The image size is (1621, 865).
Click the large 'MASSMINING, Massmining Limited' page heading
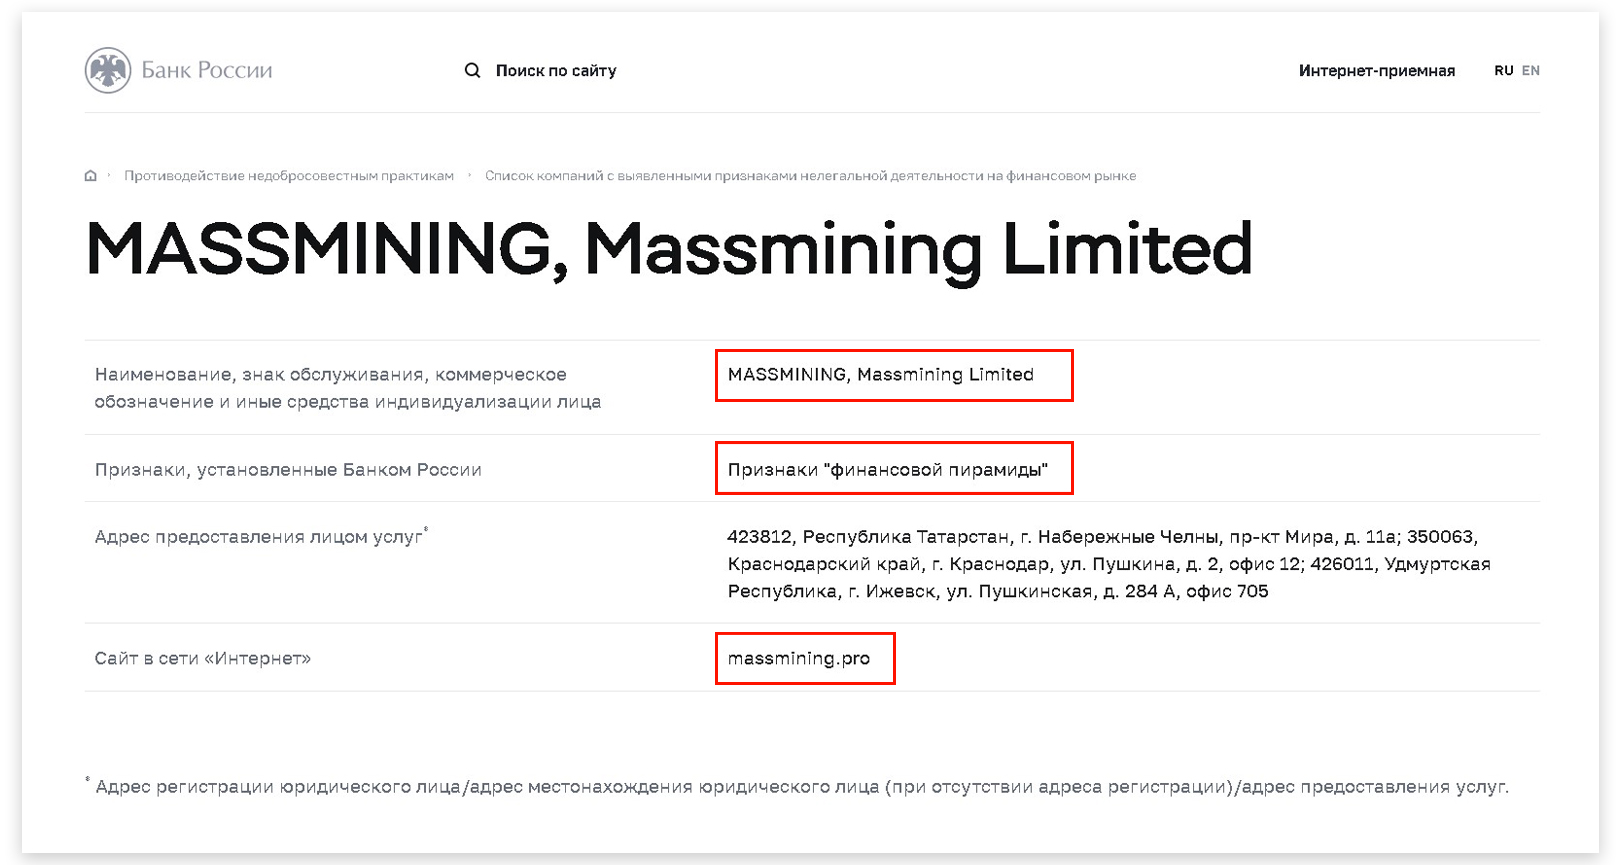tap(669, 249)
